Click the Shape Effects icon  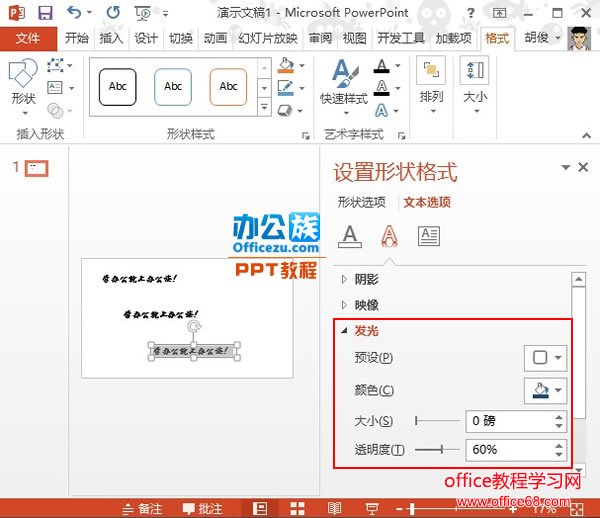(285, 110)
